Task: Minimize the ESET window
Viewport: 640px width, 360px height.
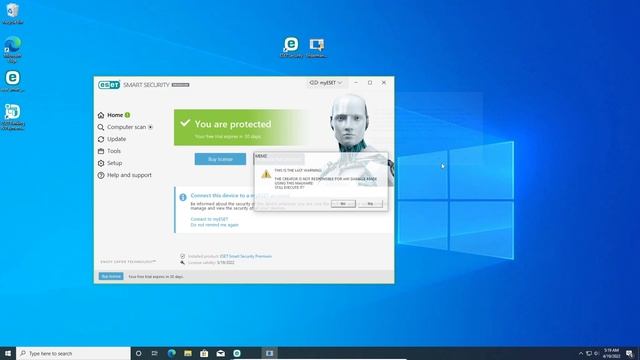Action: click(356, 82)
